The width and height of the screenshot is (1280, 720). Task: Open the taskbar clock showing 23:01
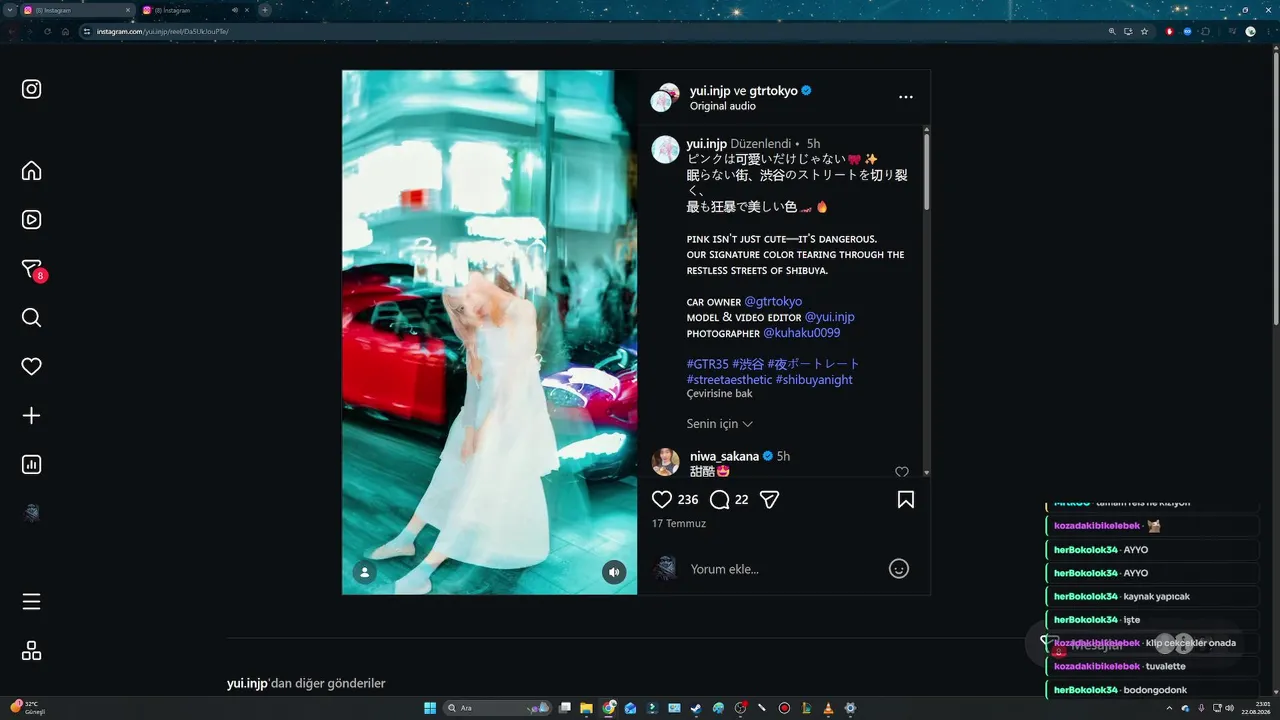click(x=1256, y=708)
